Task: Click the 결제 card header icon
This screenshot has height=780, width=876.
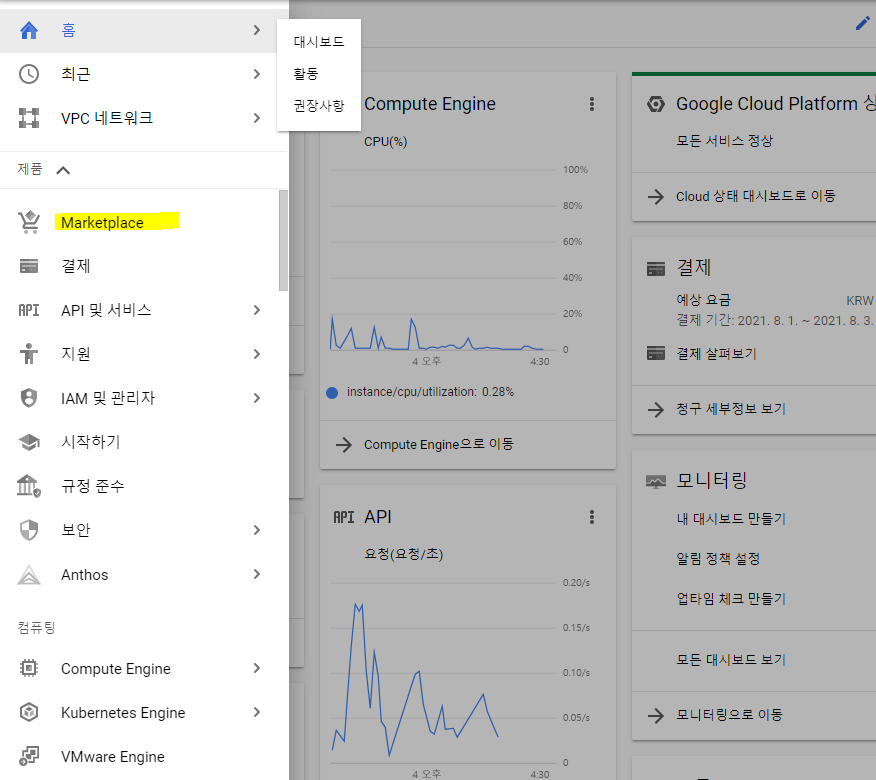Action: 656,269
